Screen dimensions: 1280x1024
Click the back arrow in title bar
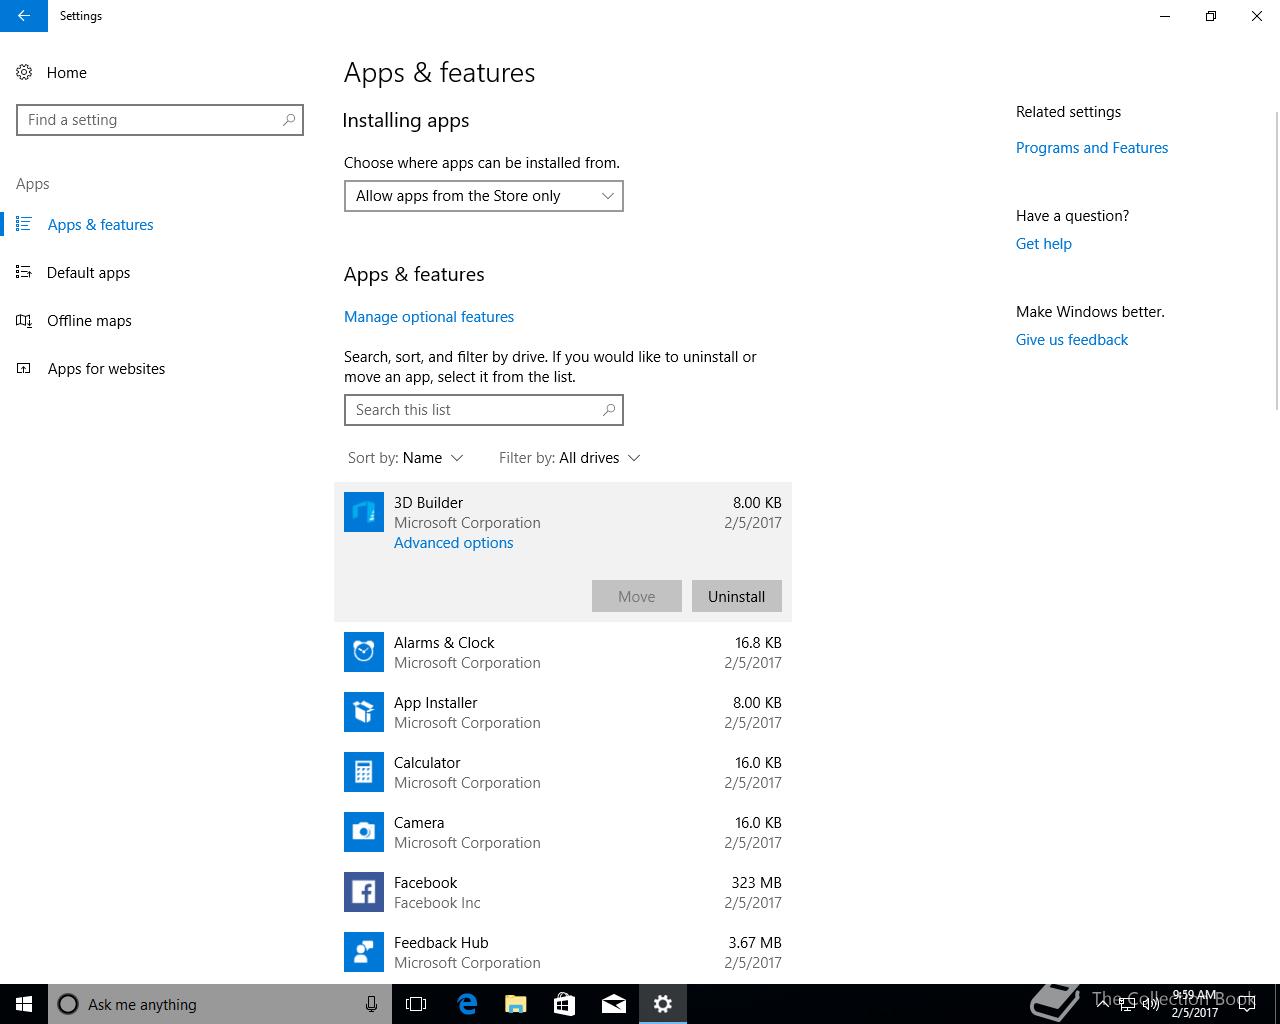tap(23, 16)
